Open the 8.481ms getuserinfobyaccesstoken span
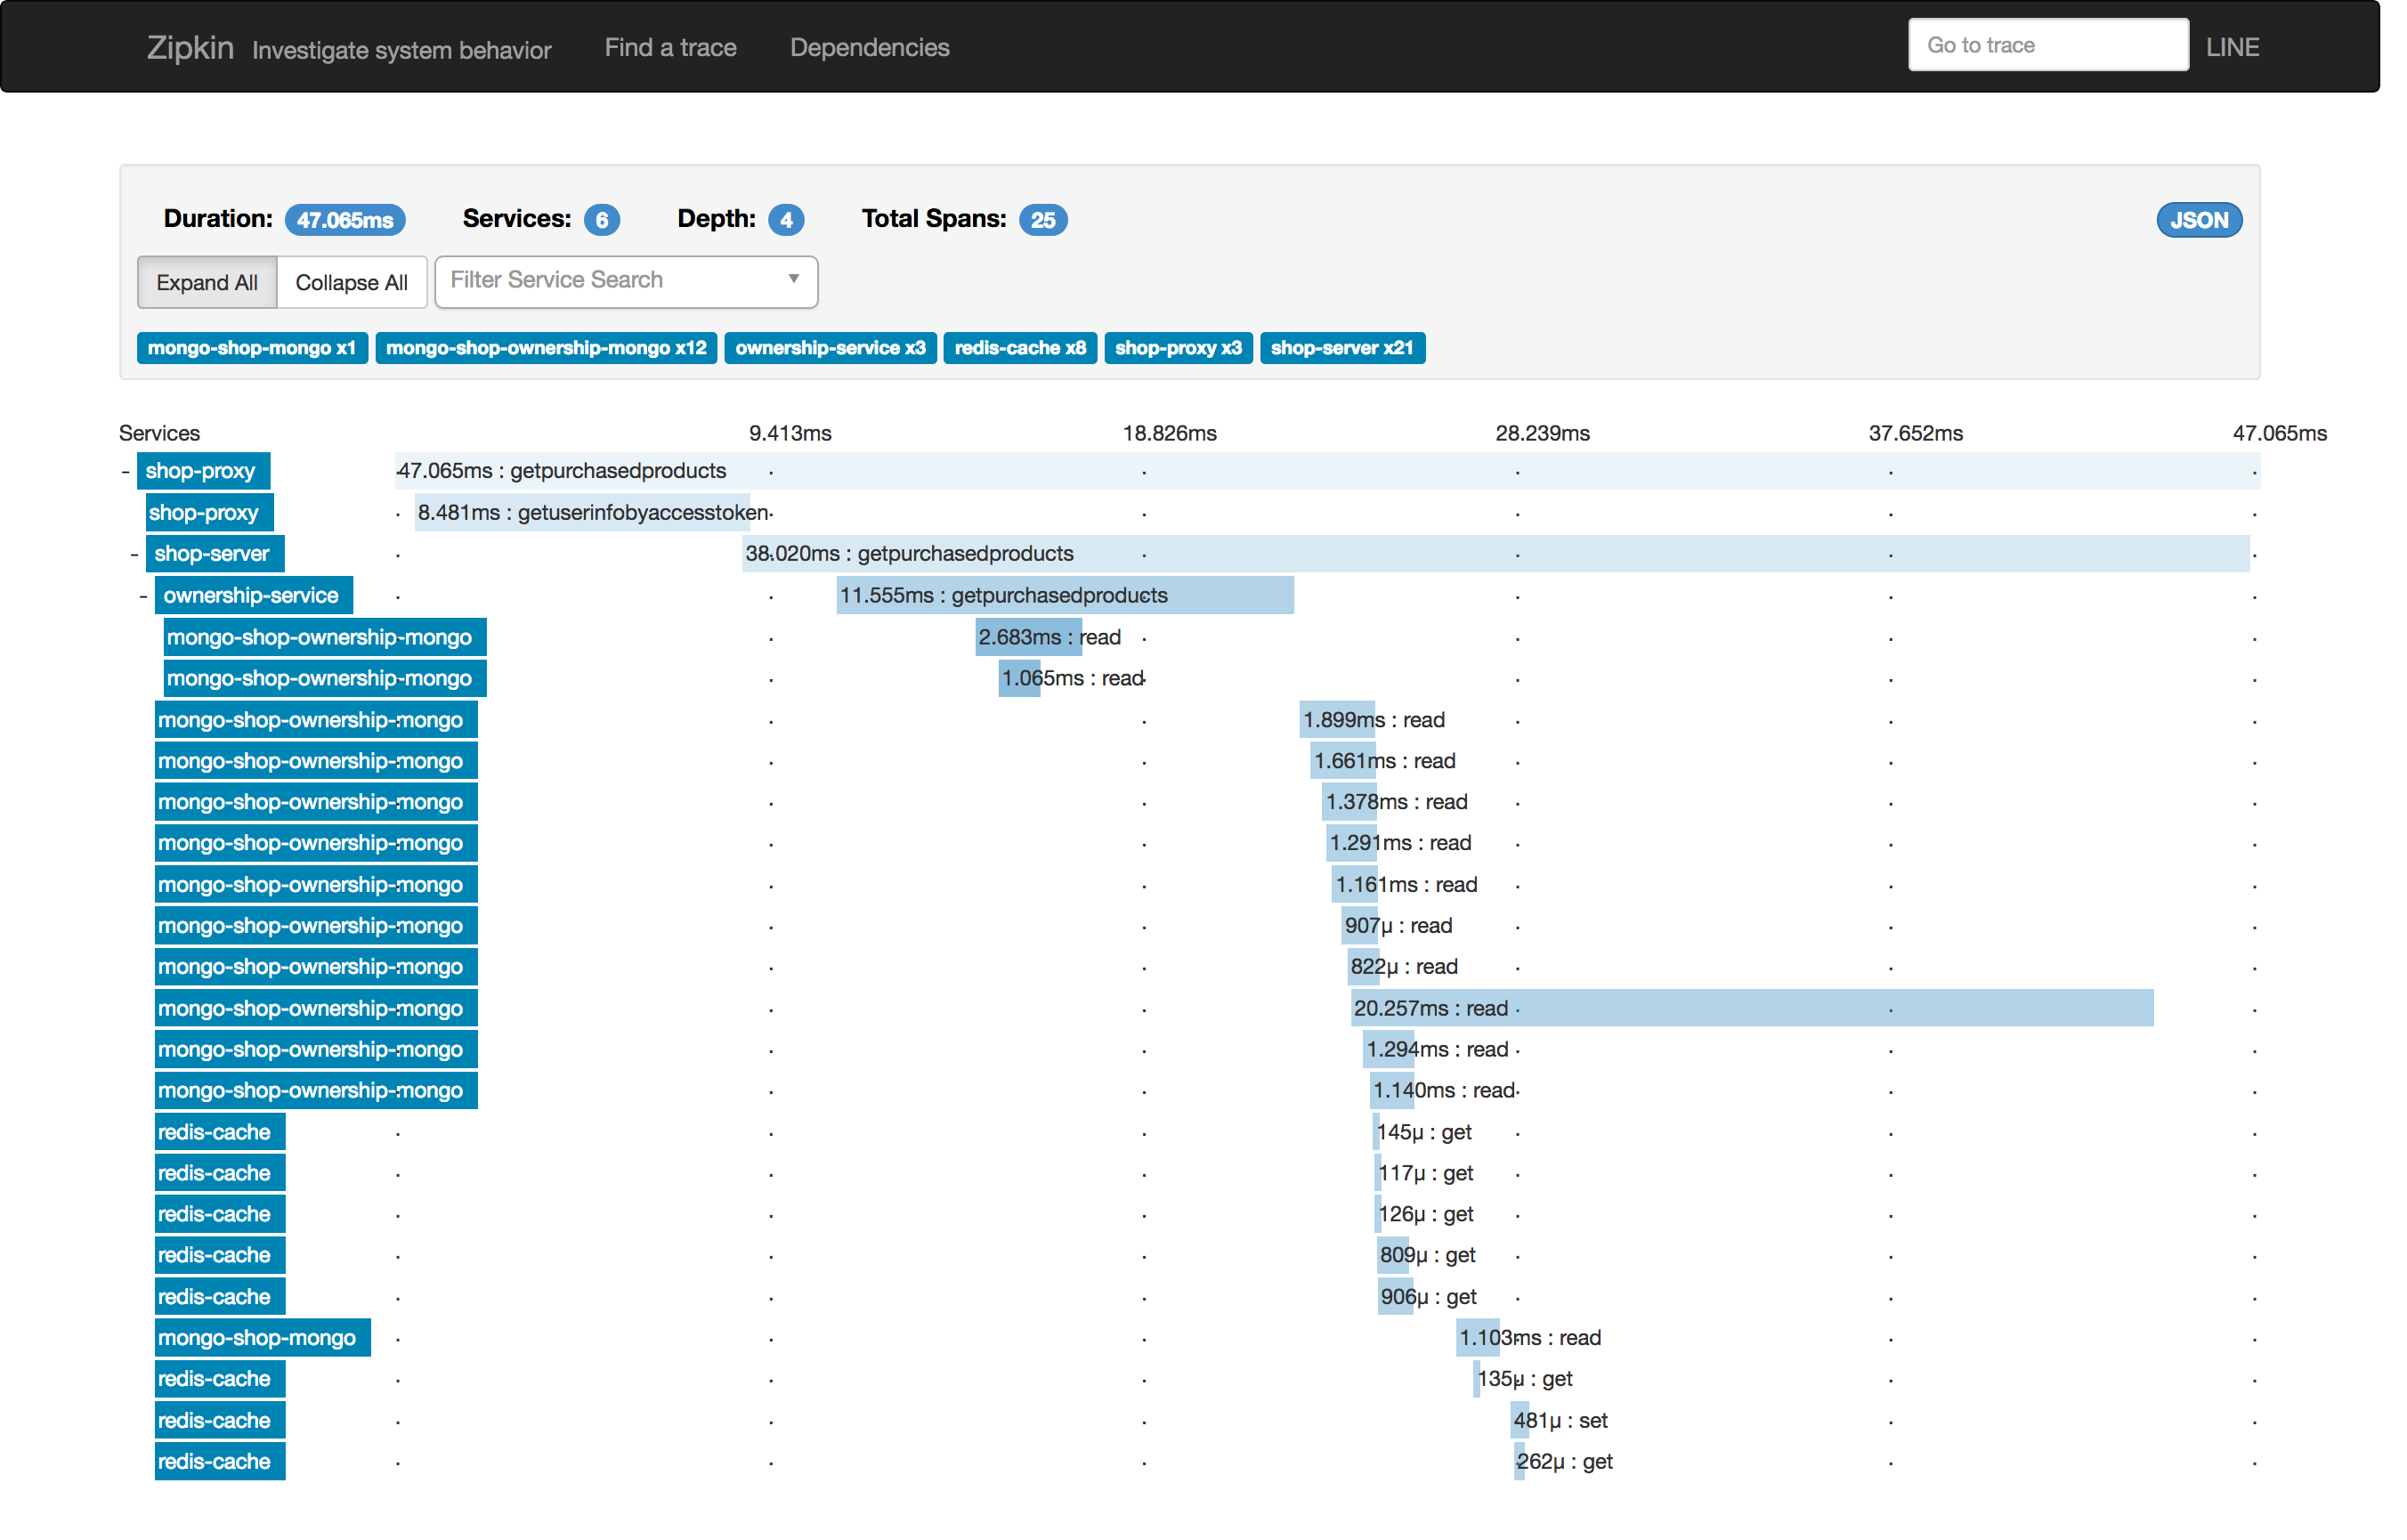This screenshot has height=1540, width=2407. coord(582,513)
